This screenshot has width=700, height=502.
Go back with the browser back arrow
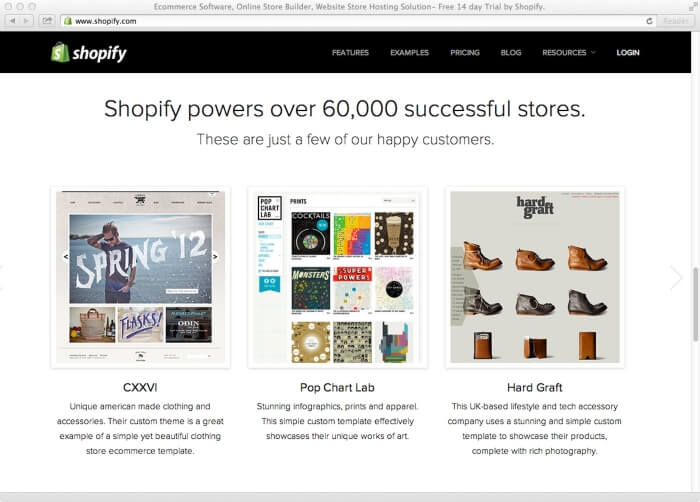point(12,21)
